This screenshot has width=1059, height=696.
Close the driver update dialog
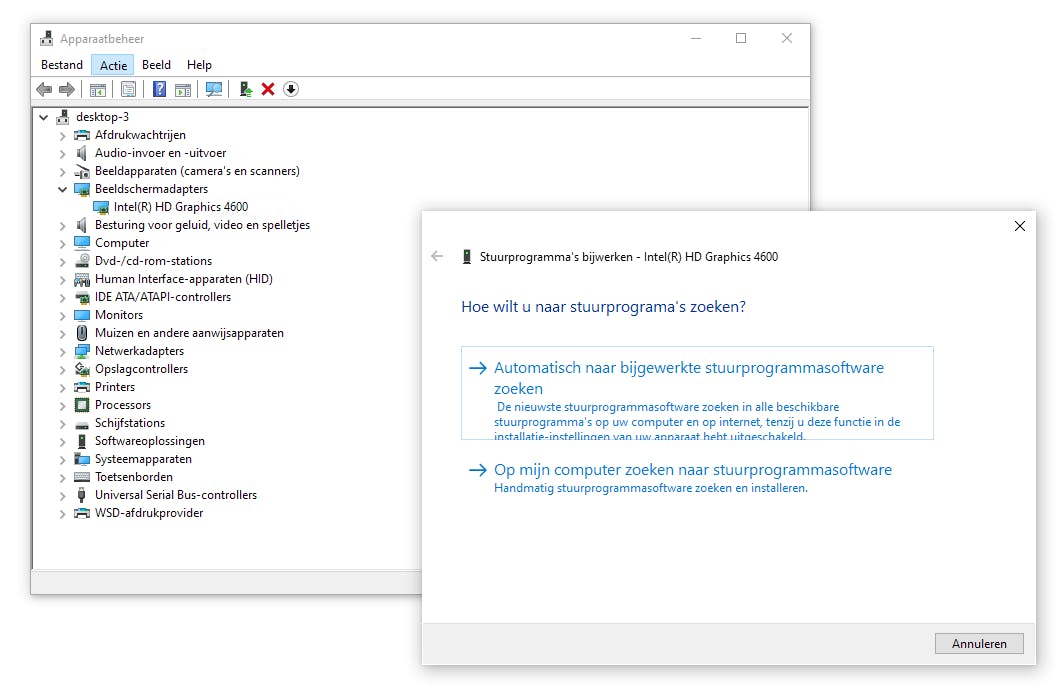pos(1020,226)
